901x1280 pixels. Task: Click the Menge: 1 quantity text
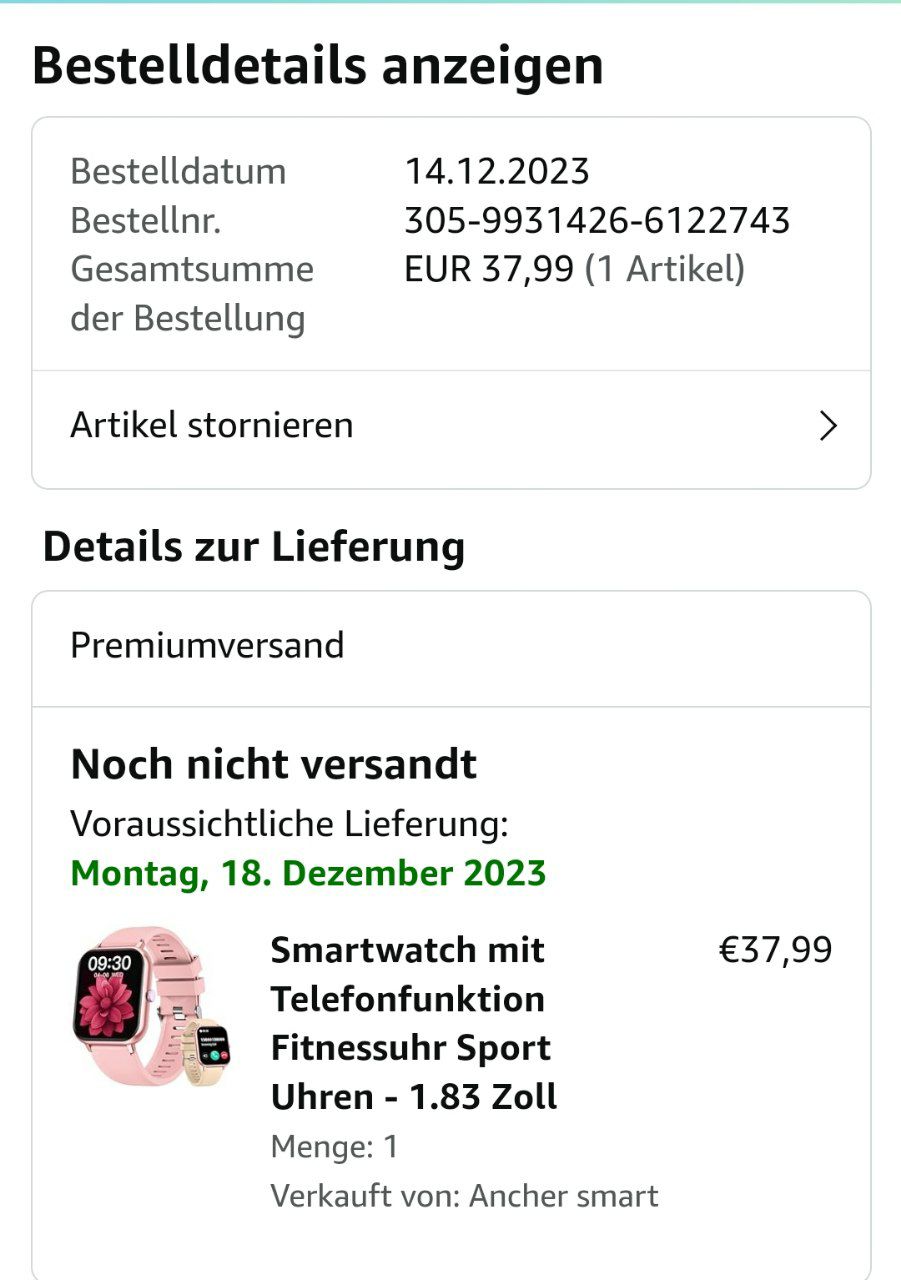point(335,1147)
